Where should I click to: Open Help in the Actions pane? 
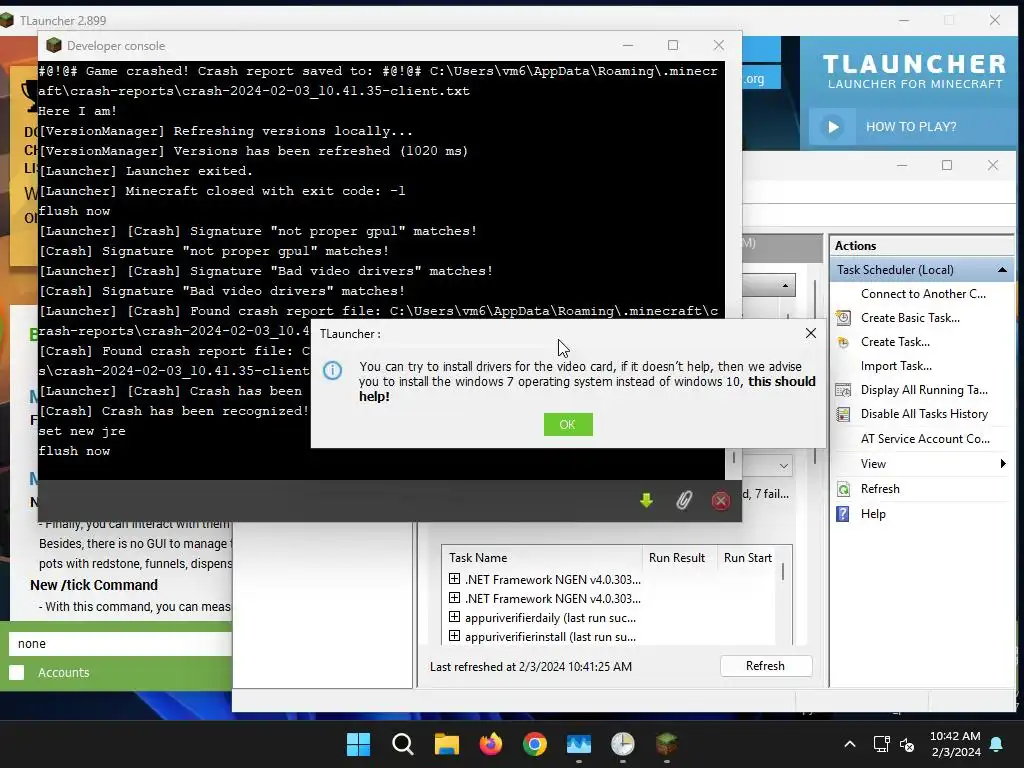tap(873, 514)
